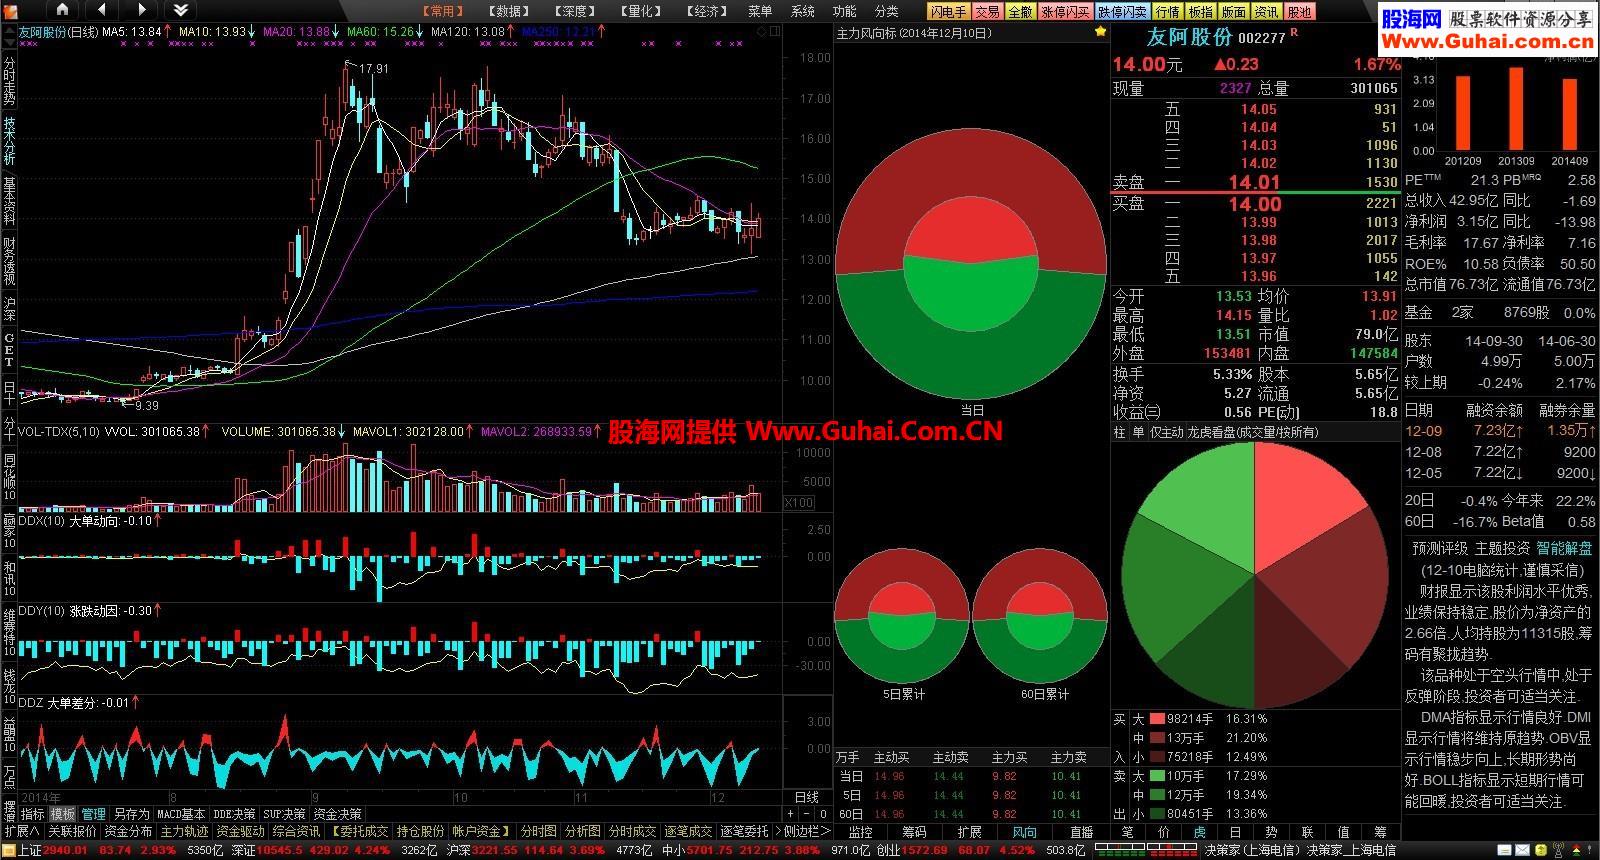Toggle the 柱 bar view option
The image size is (1600, 860).
point(1119,432)
